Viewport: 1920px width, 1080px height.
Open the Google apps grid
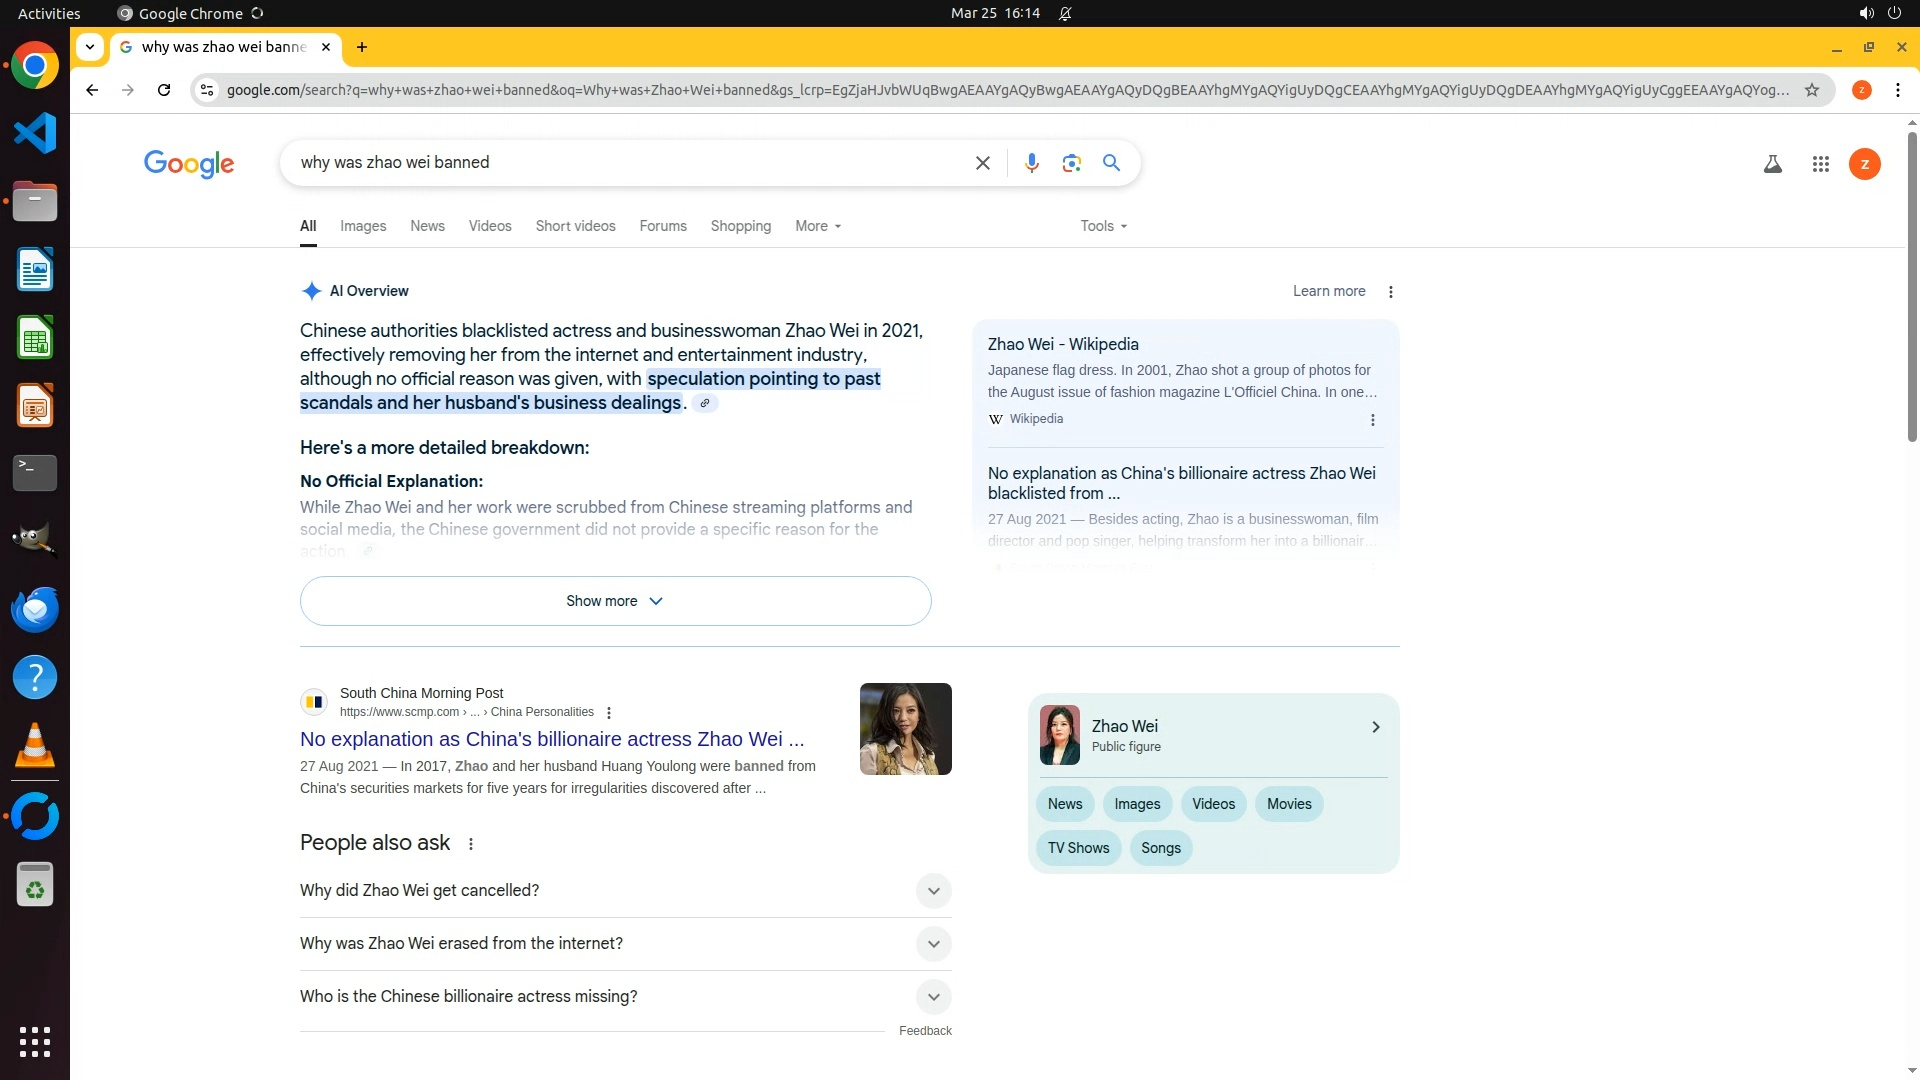tap(1820, 164)
